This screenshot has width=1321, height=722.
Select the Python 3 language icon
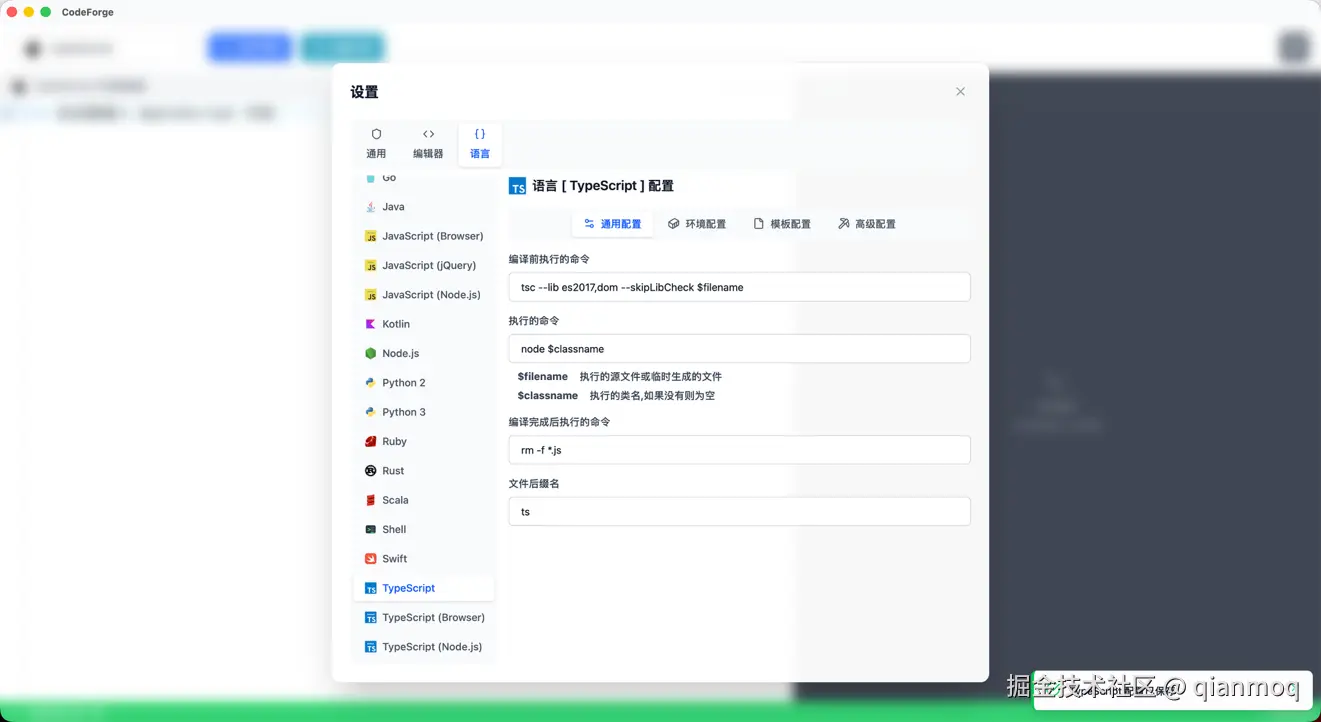tap(371, 411)
